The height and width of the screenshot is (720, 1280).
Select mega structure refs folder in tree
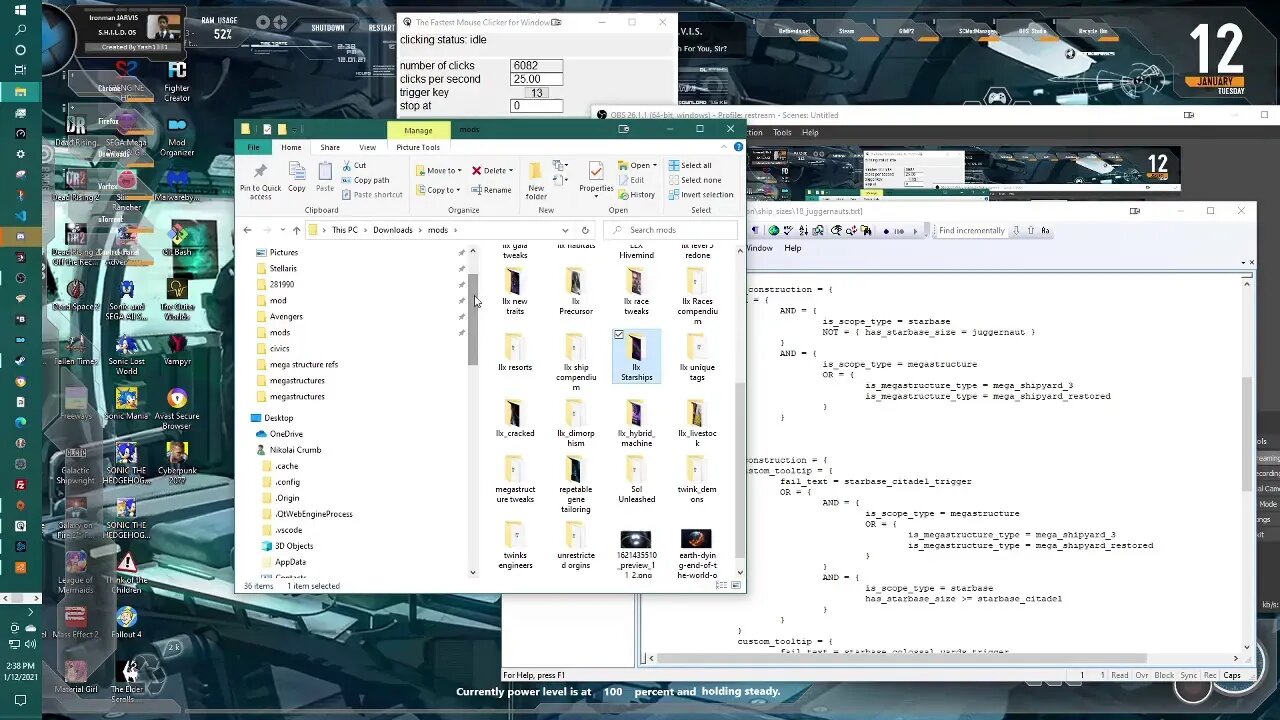coord(304,364)
